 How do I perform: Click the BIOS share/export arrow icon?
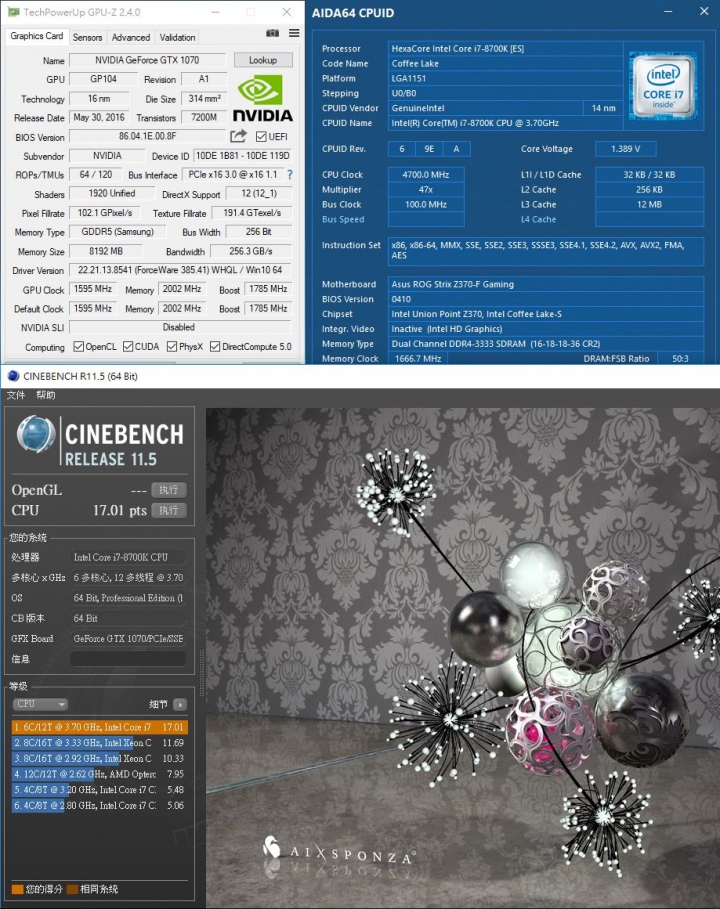pyautogui.click(x=238, y=136)
